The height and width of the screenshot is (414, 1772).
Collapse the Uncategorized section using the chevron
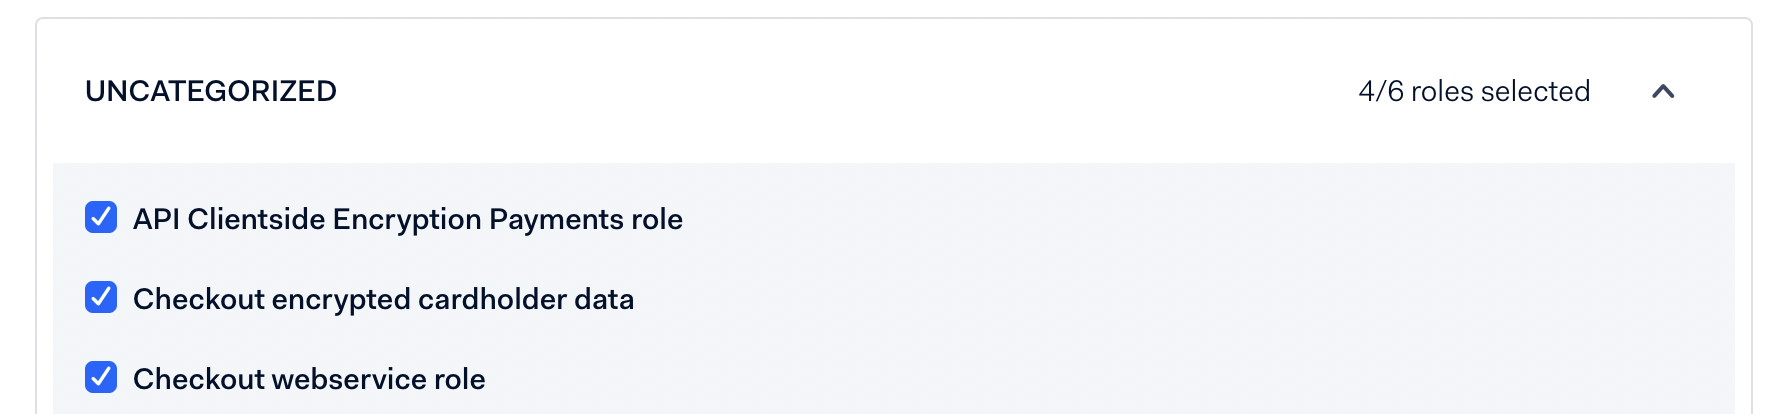1663,92
